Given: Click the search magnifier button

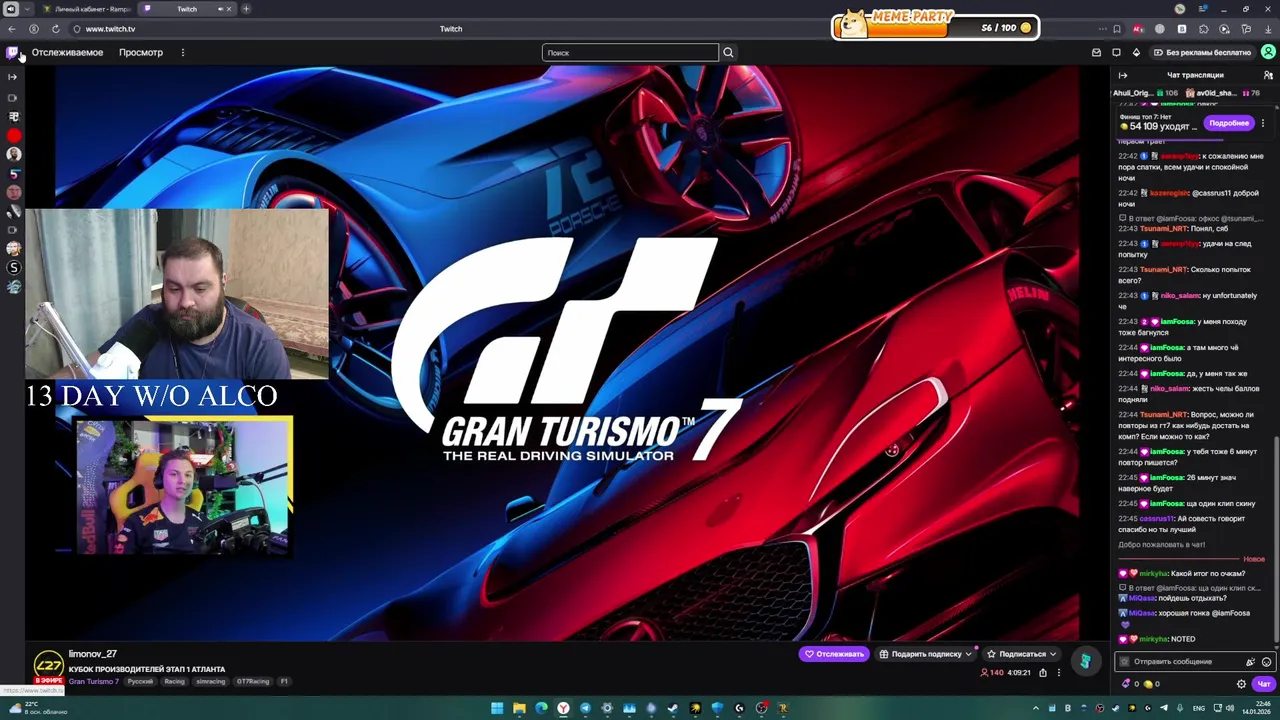Looking at the screenshot, I should pyautogui.click(x=728, y=52).
